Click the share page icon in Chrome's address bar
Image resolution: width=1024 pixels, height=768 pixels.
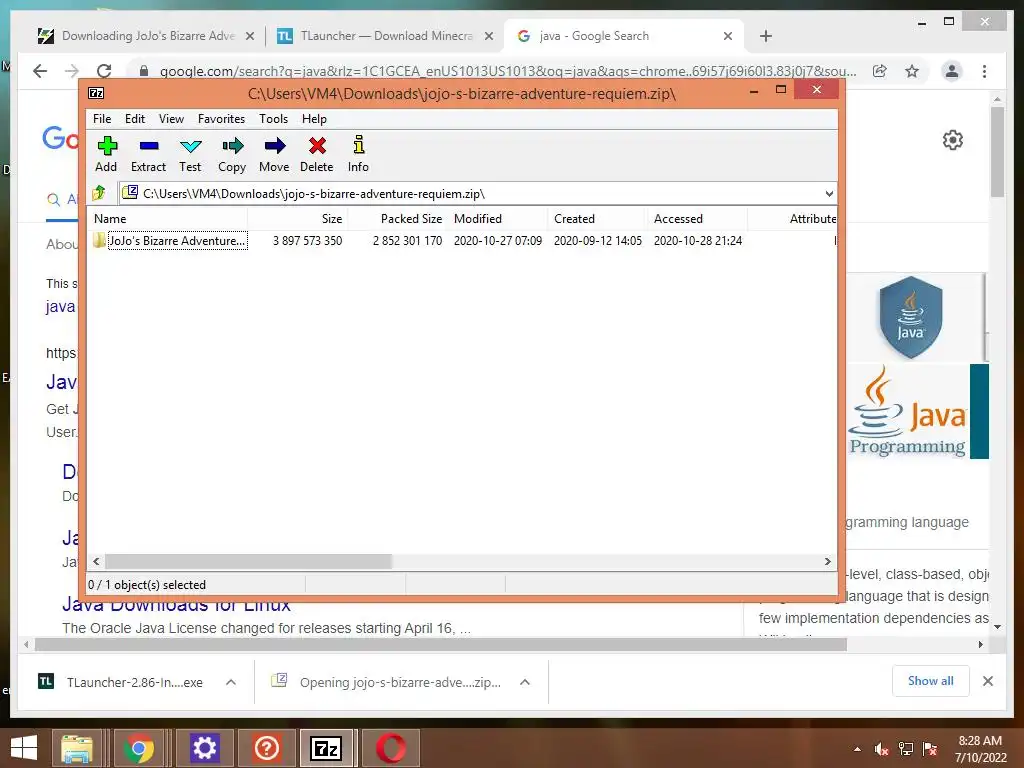(x=880, y=71)
